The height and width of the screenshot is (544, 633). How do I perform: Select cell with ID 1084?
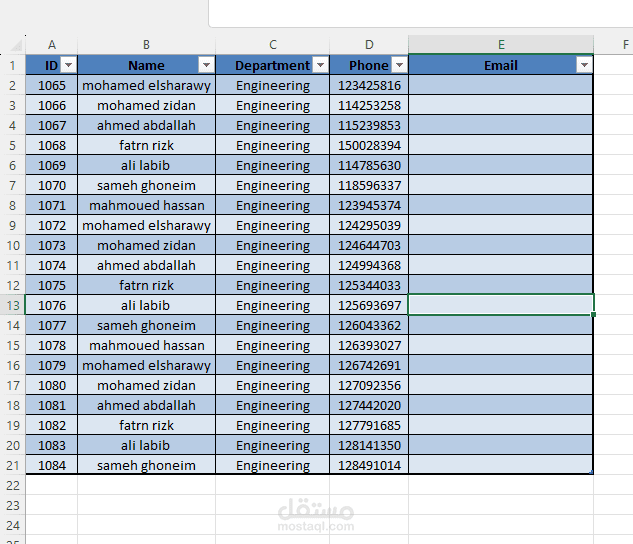[52, 465]
